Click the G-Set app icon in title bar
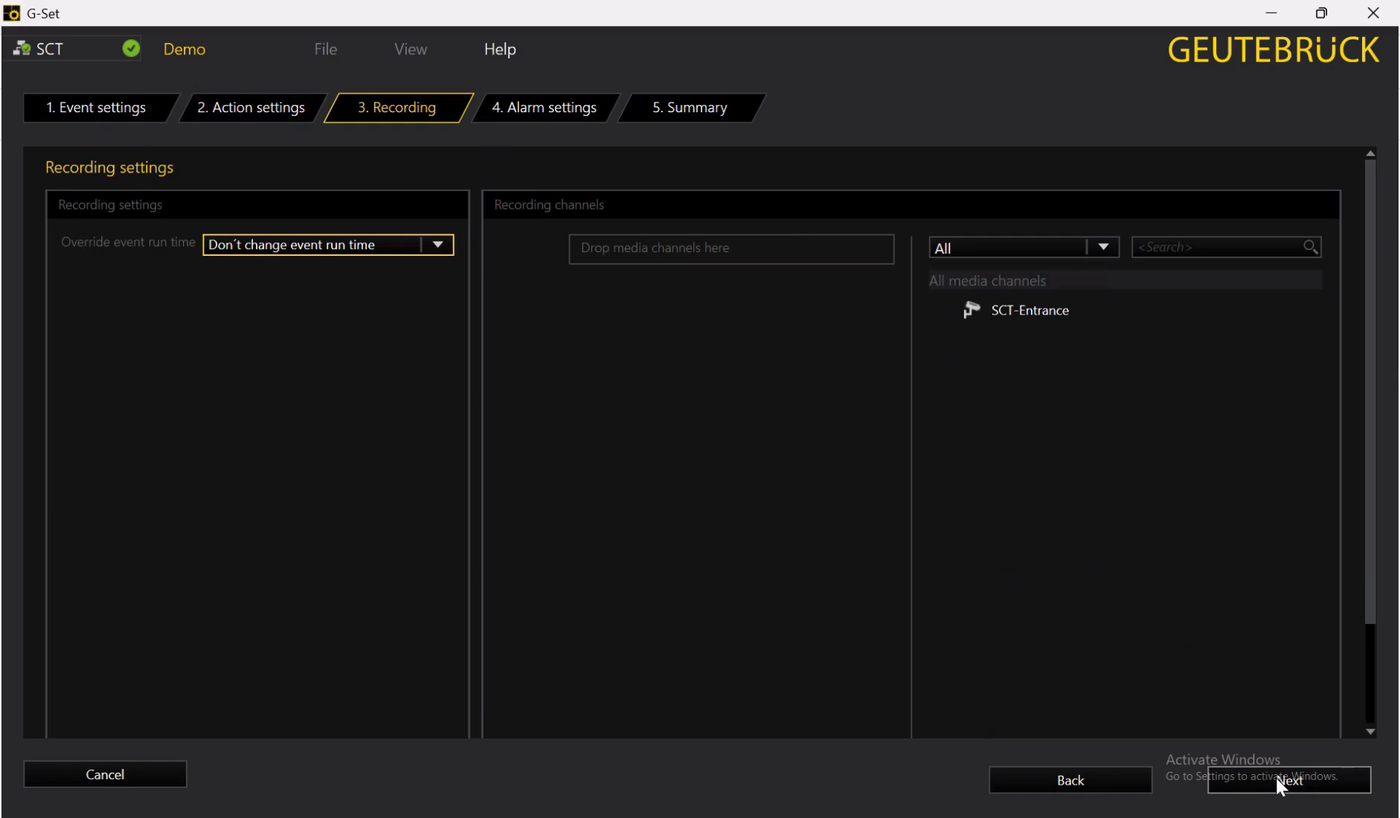 (12, 13)
